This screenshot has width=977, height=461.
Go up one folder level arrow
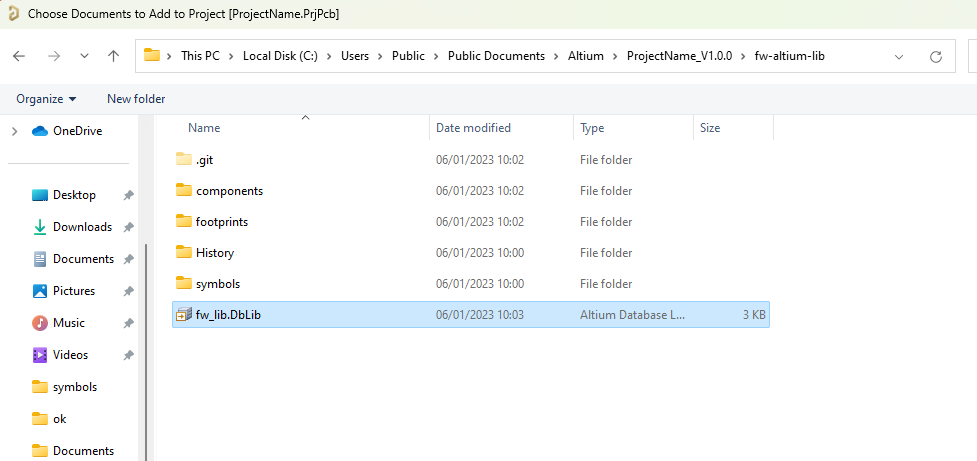[113, 56]
